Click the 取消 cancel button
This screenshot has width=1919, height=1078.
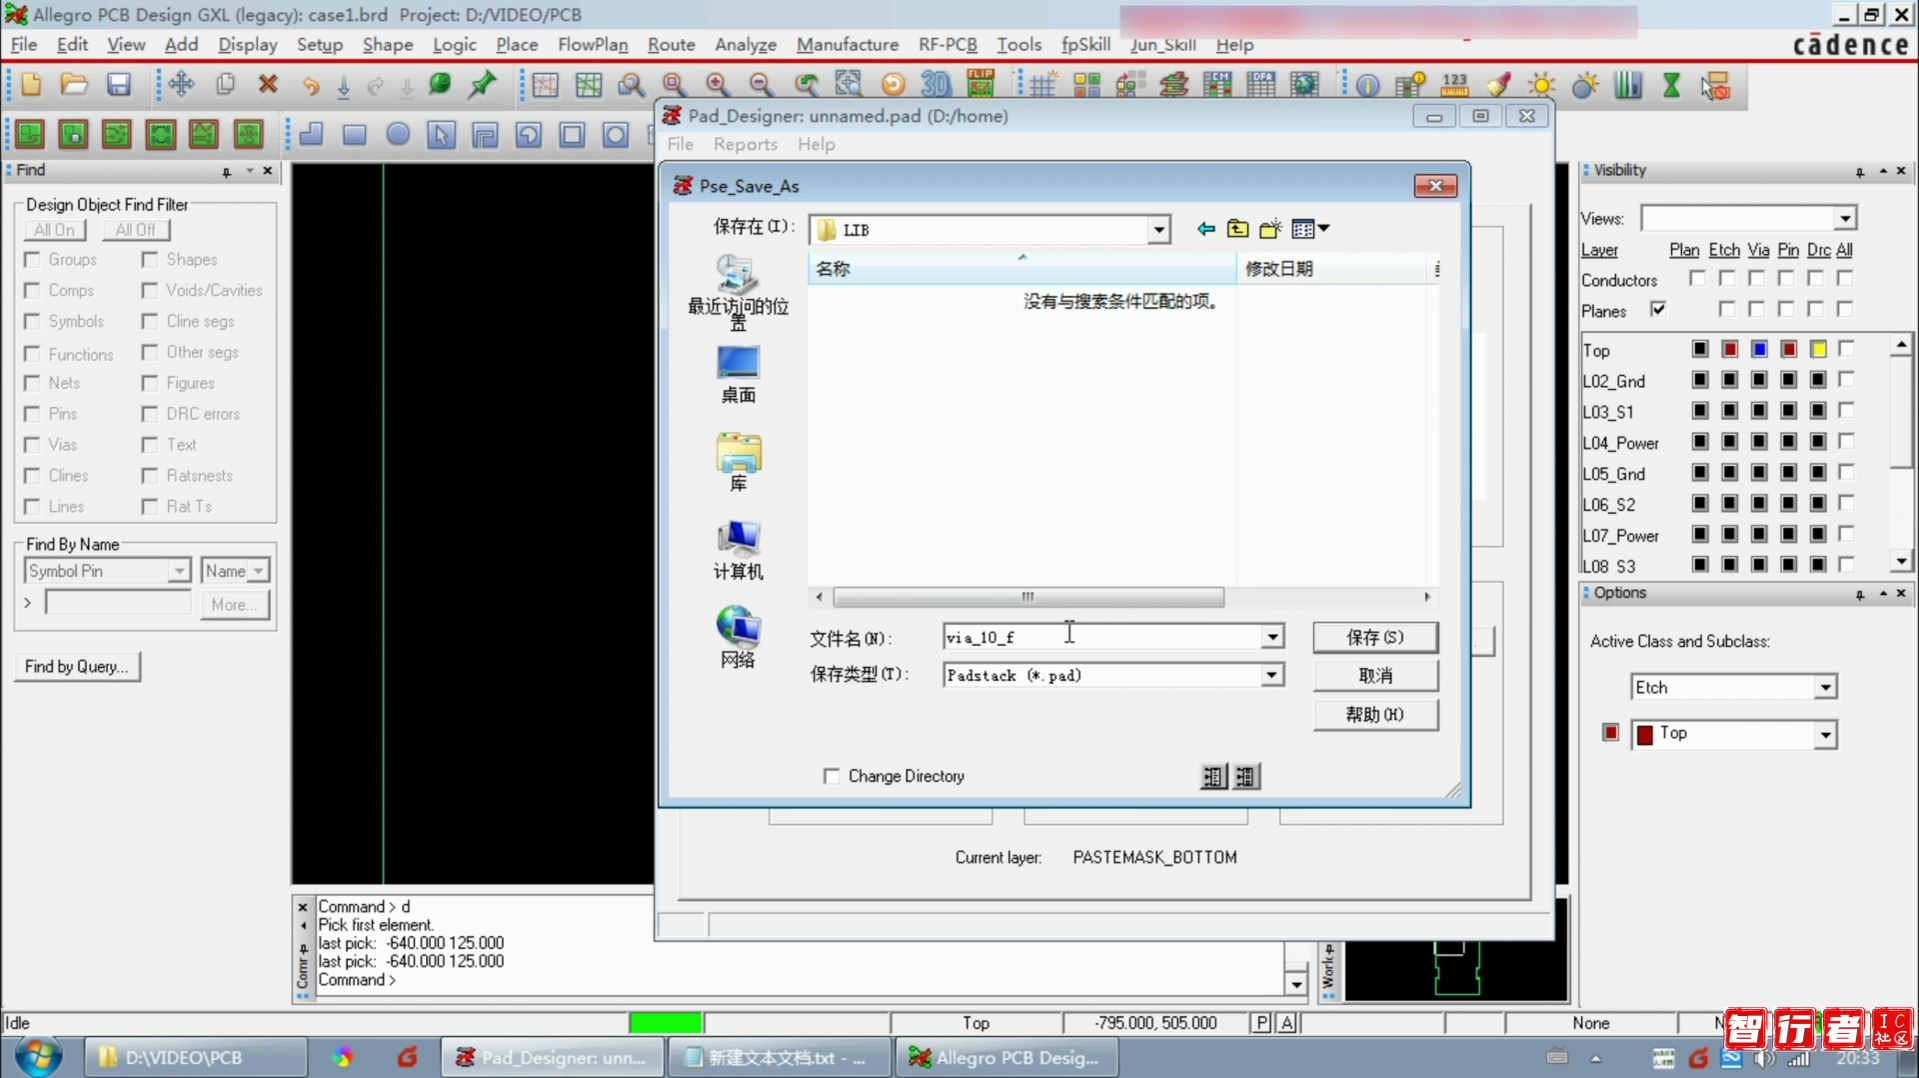(1375, 676)
